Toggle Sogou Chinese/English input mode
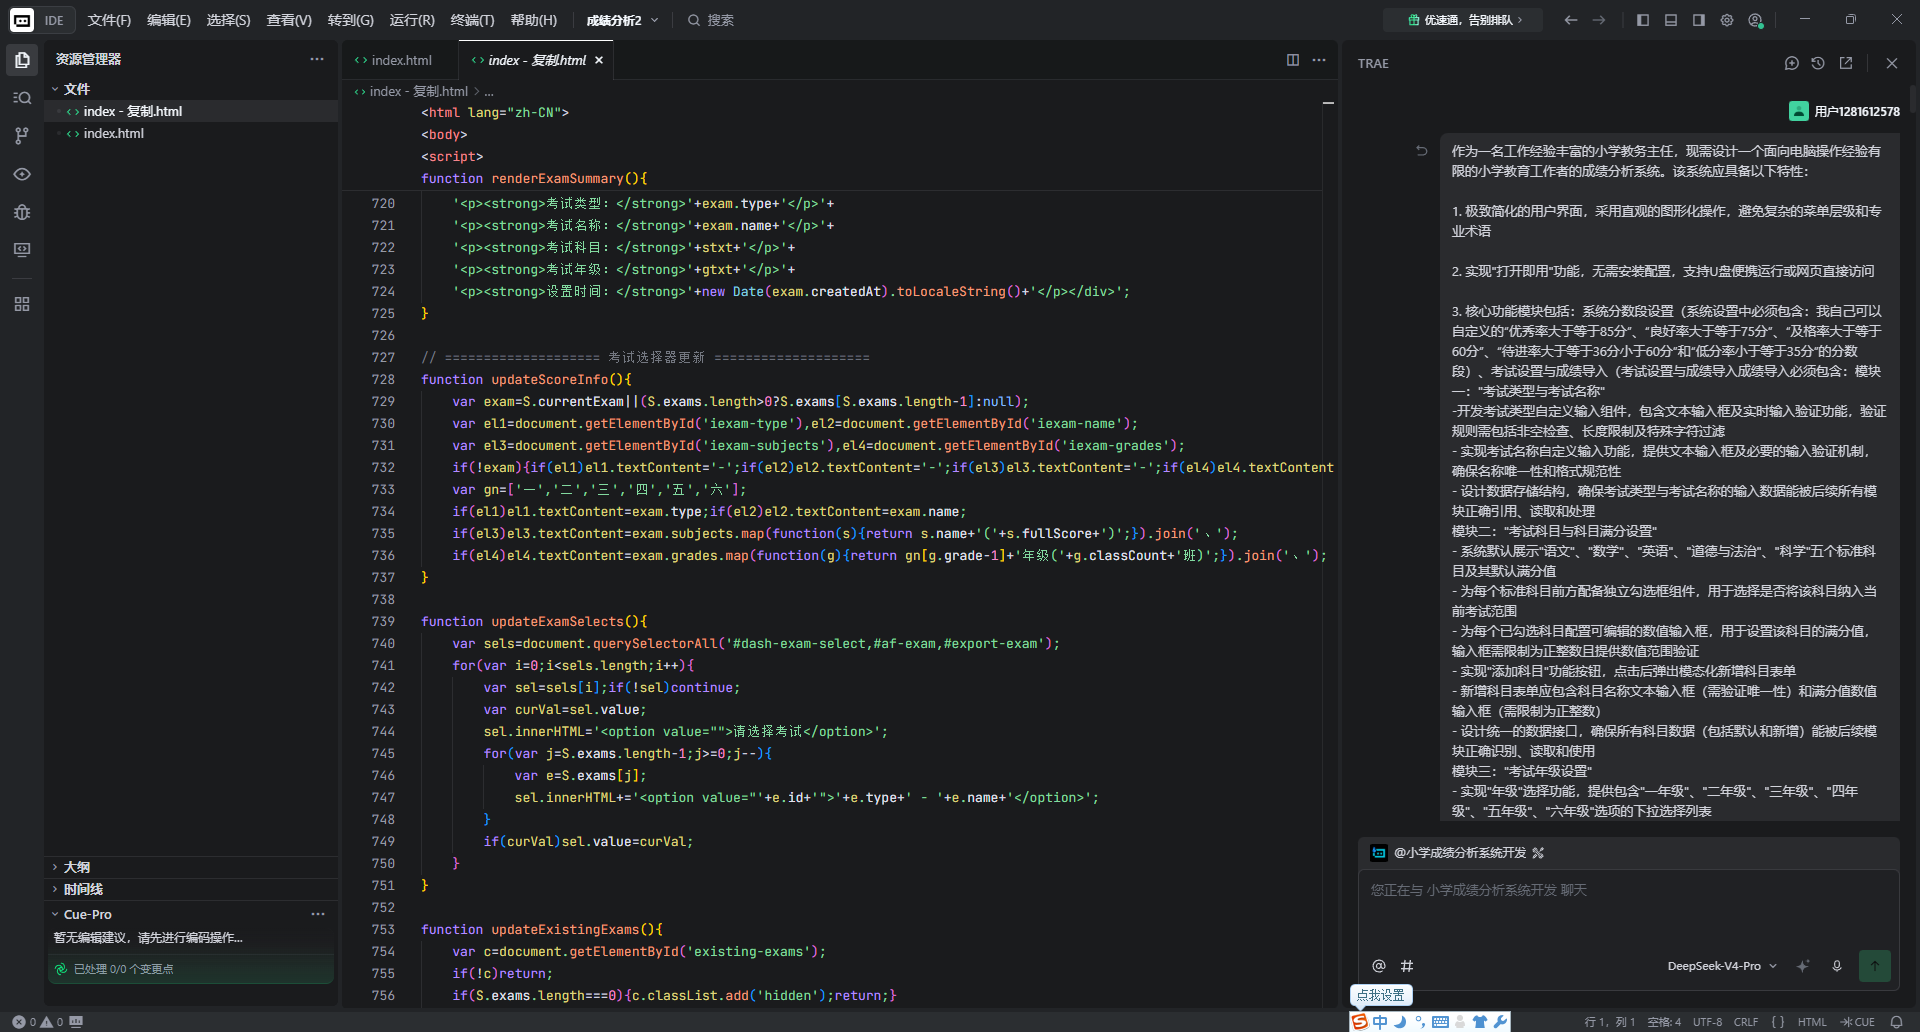The height and width of the screenshot is (1032, 1920). click(1380, 1022)
